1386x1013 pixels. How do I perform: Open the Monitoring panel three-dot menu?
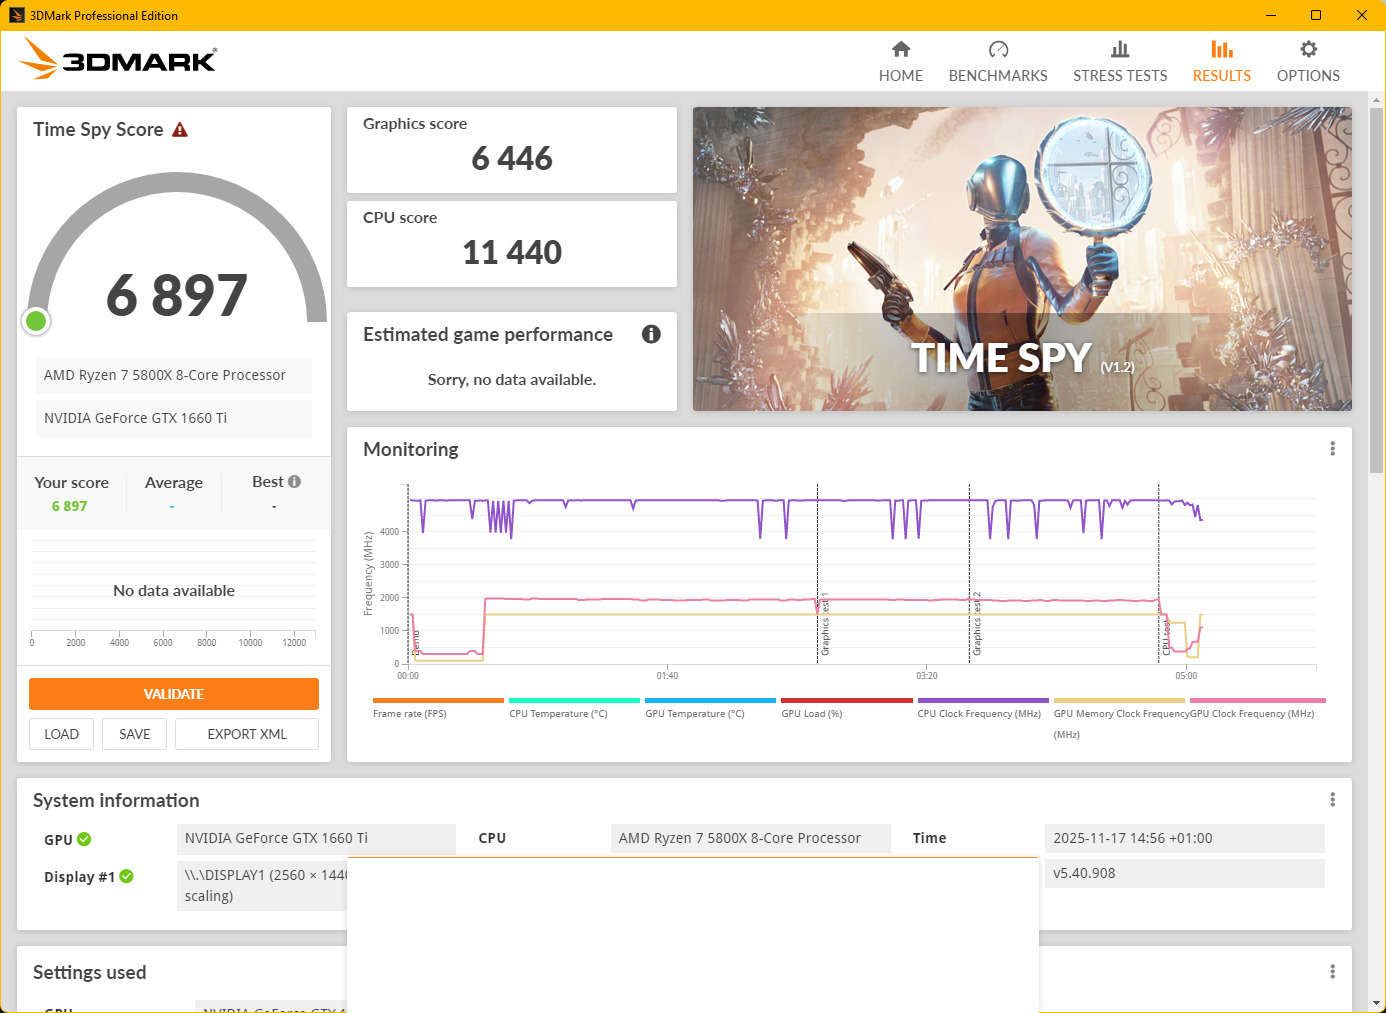pyautogui.click(x=1332, y=449)
